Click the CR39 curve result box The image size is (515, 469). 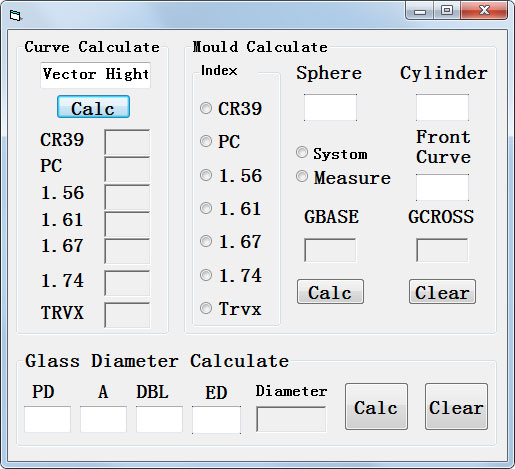point(127,142)
